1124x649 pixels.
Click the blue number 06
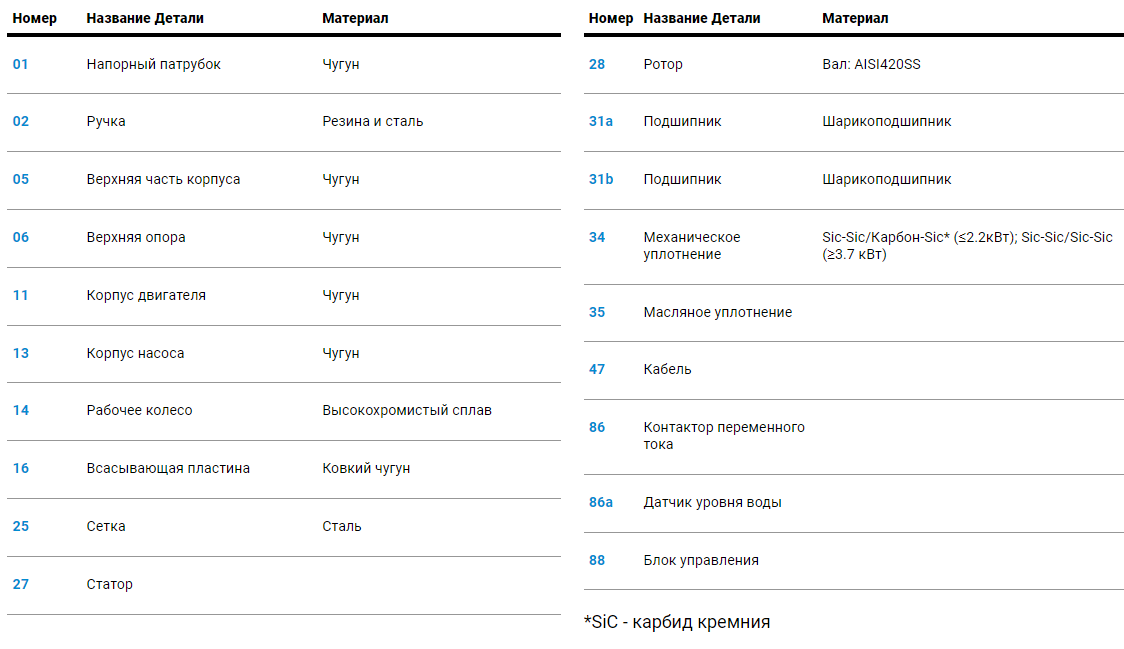21,237
